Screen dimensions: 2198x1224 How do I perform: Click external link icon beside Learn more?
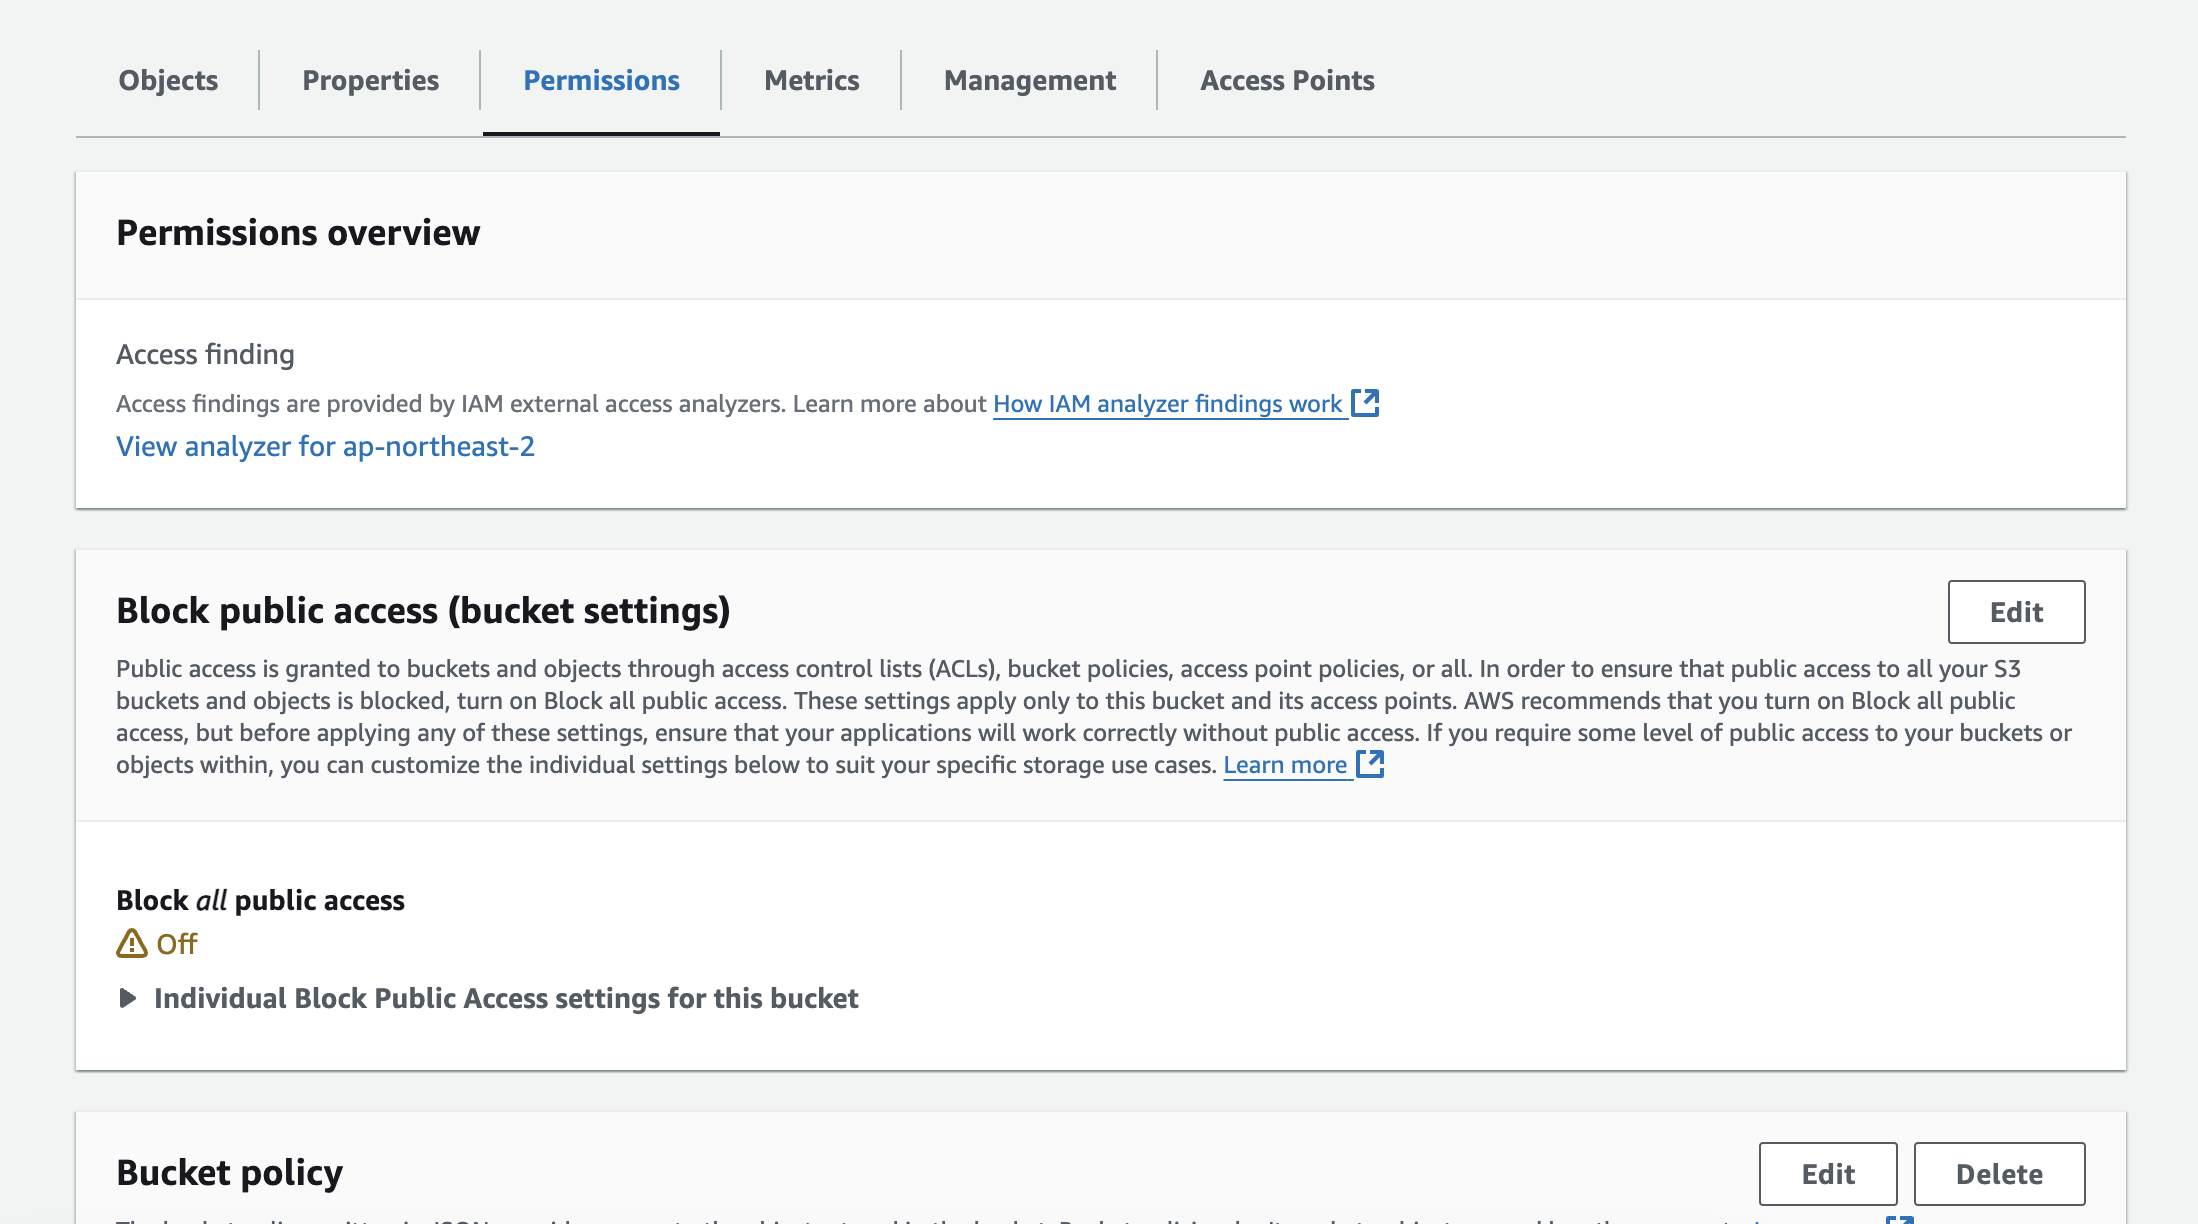click(x=1370, y=764)
